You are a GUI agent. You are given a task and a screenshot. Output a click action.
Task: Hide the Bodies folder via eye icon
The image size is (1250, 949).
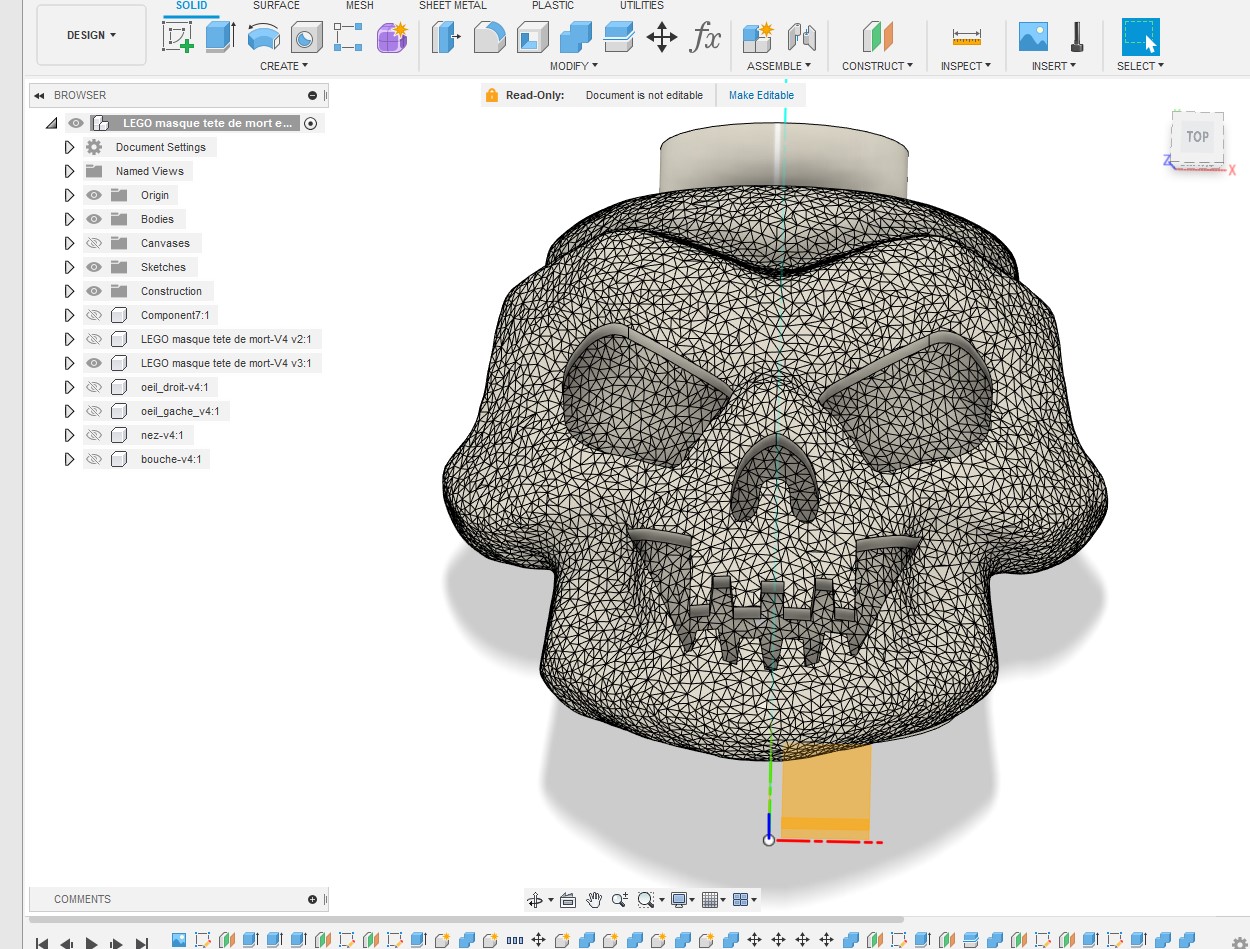(x=94, y=219)
